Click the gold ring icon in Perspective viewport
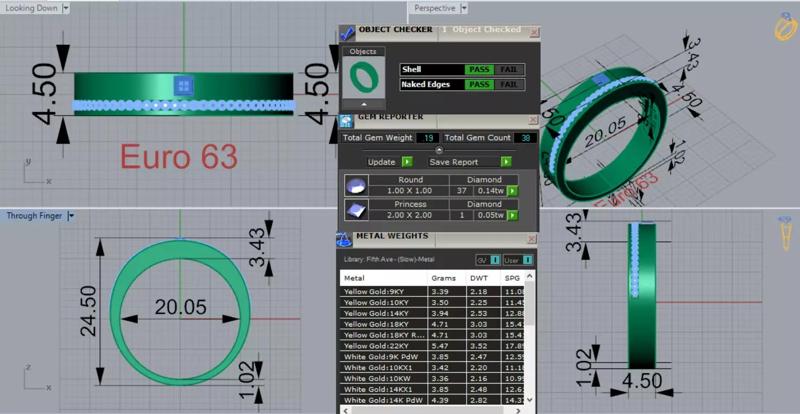The height and width of the screenshot is (414, 800). (786, 29)
